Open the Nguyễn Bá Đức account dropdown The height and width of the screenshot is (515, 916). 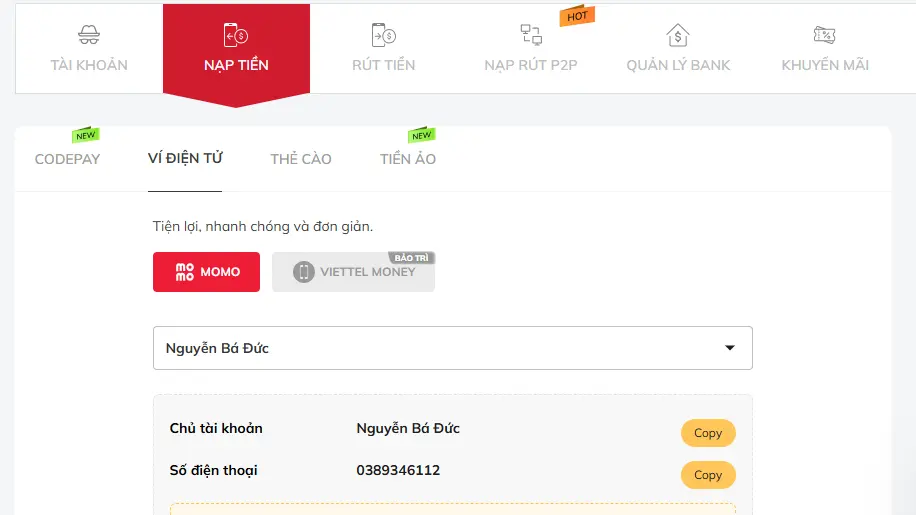[453, 348]
